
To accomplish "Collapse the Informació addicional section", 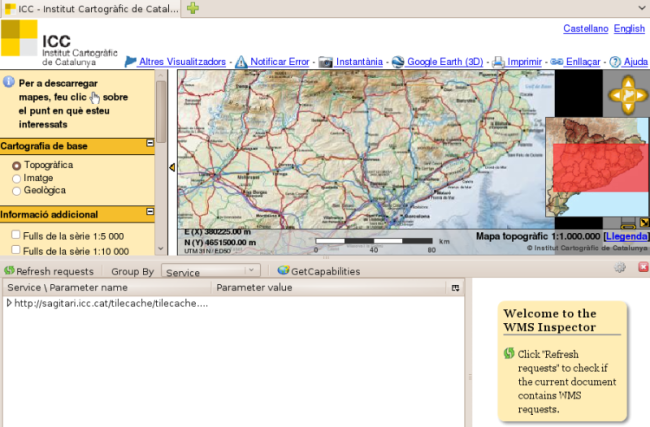I will tap(149, 213).
